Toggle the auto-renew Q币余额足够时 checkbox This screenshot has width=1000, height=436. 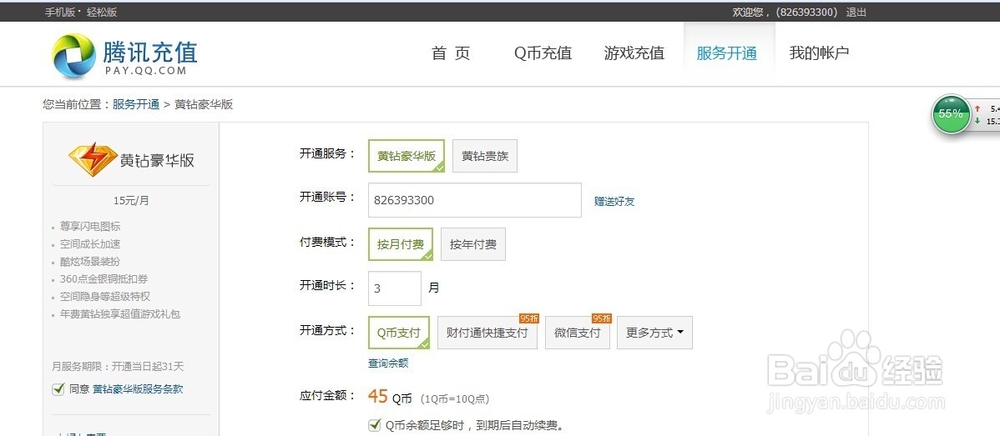(x=375, y=425)
